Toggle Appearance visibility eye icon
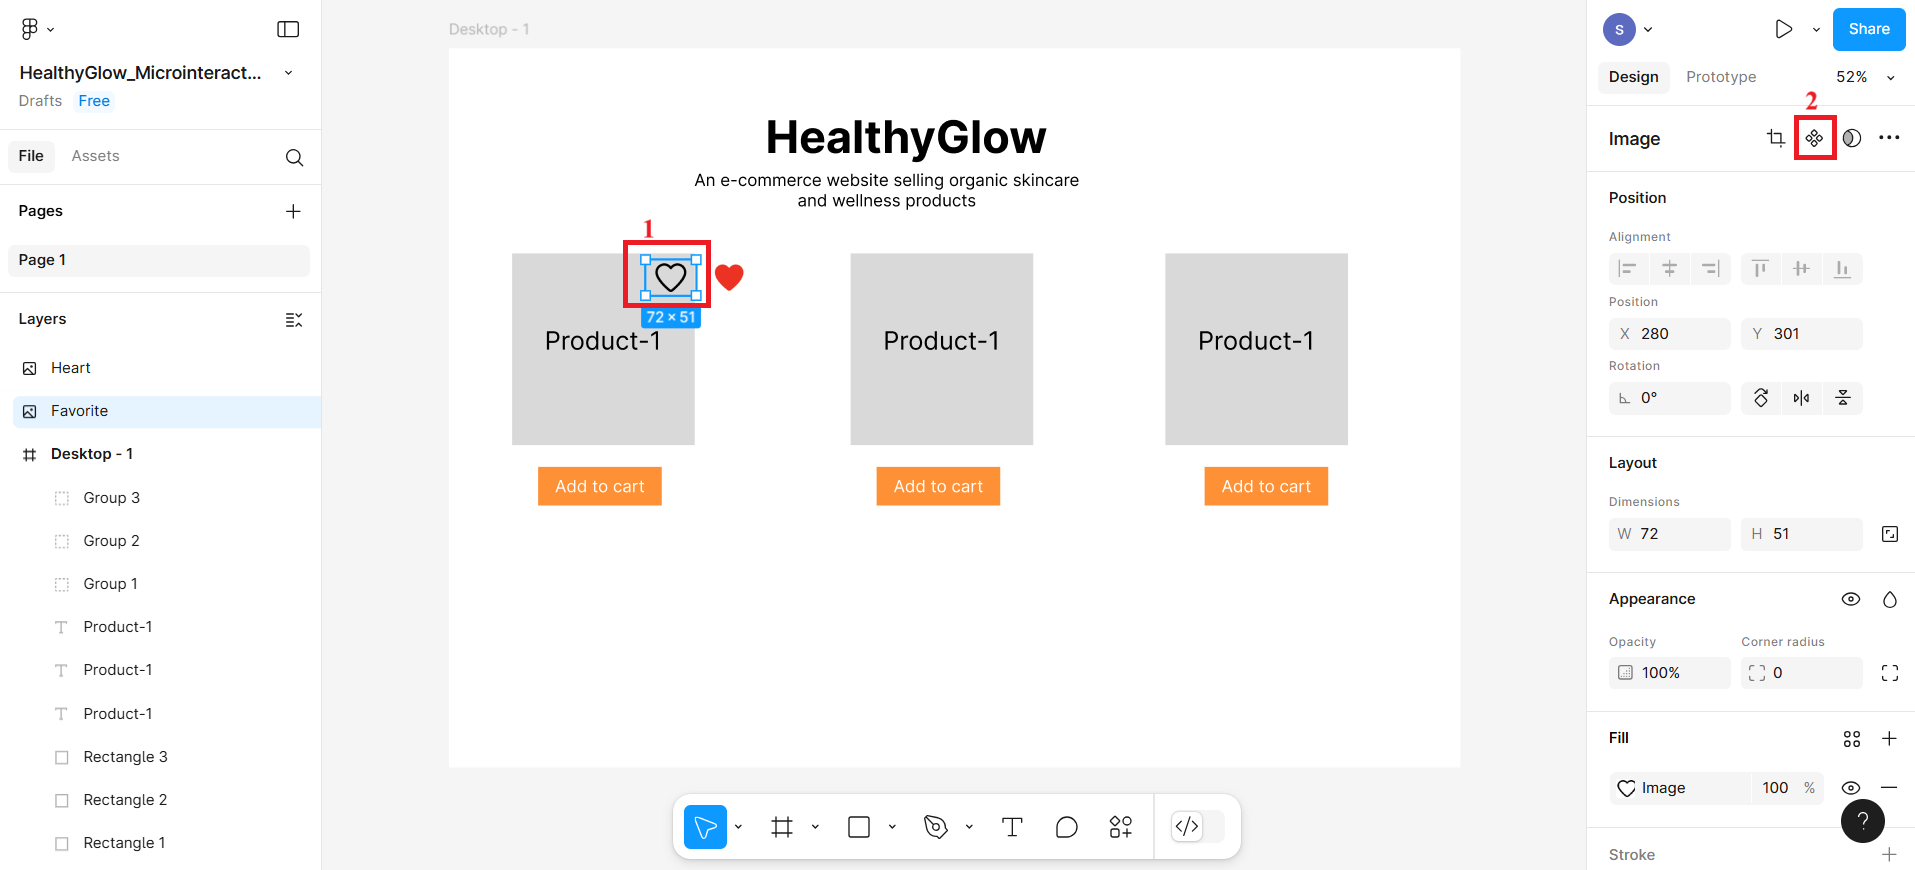The width and height of the screenshot is (1915, 870). point(1850,599)
